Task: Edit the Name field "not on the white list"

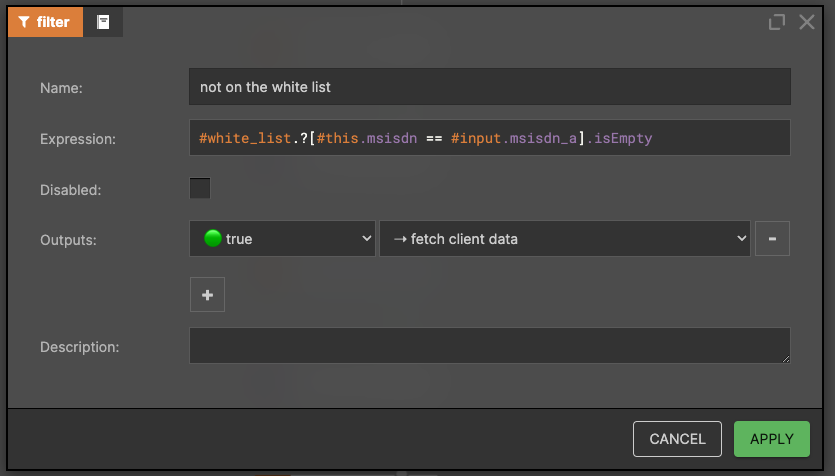Action: 489,87
